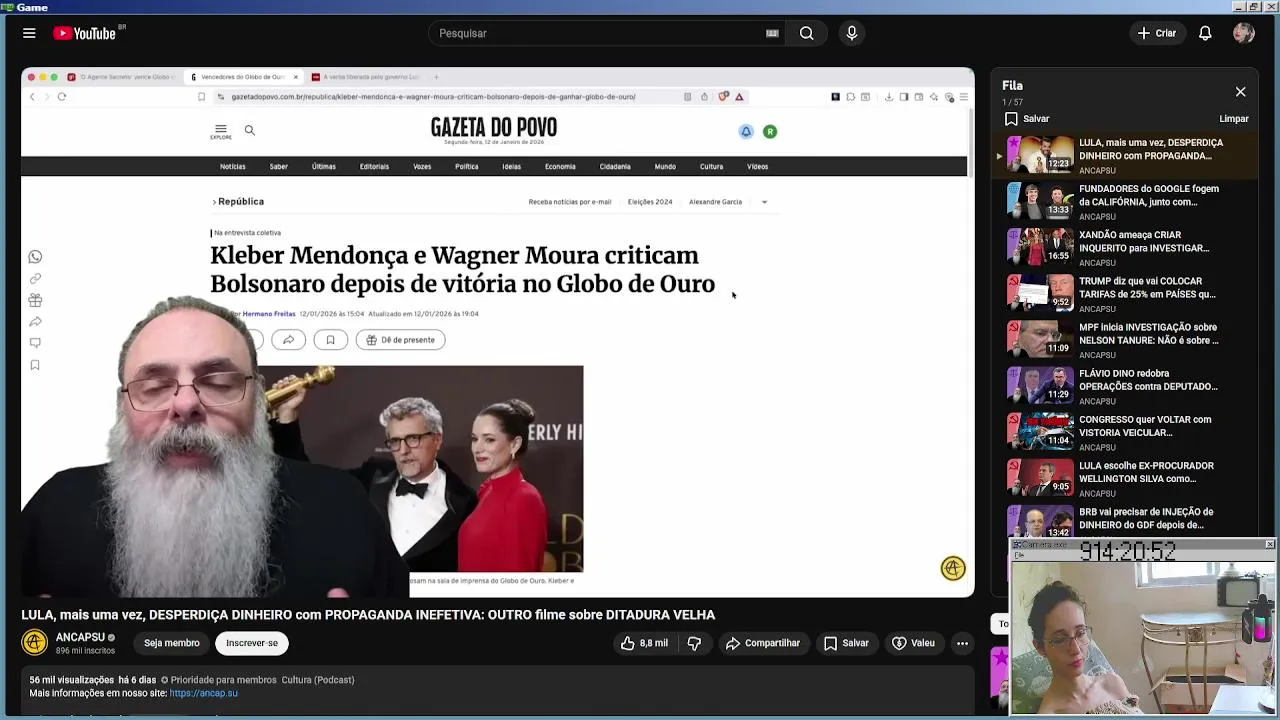Click the Game window title icon

point(7,7)
